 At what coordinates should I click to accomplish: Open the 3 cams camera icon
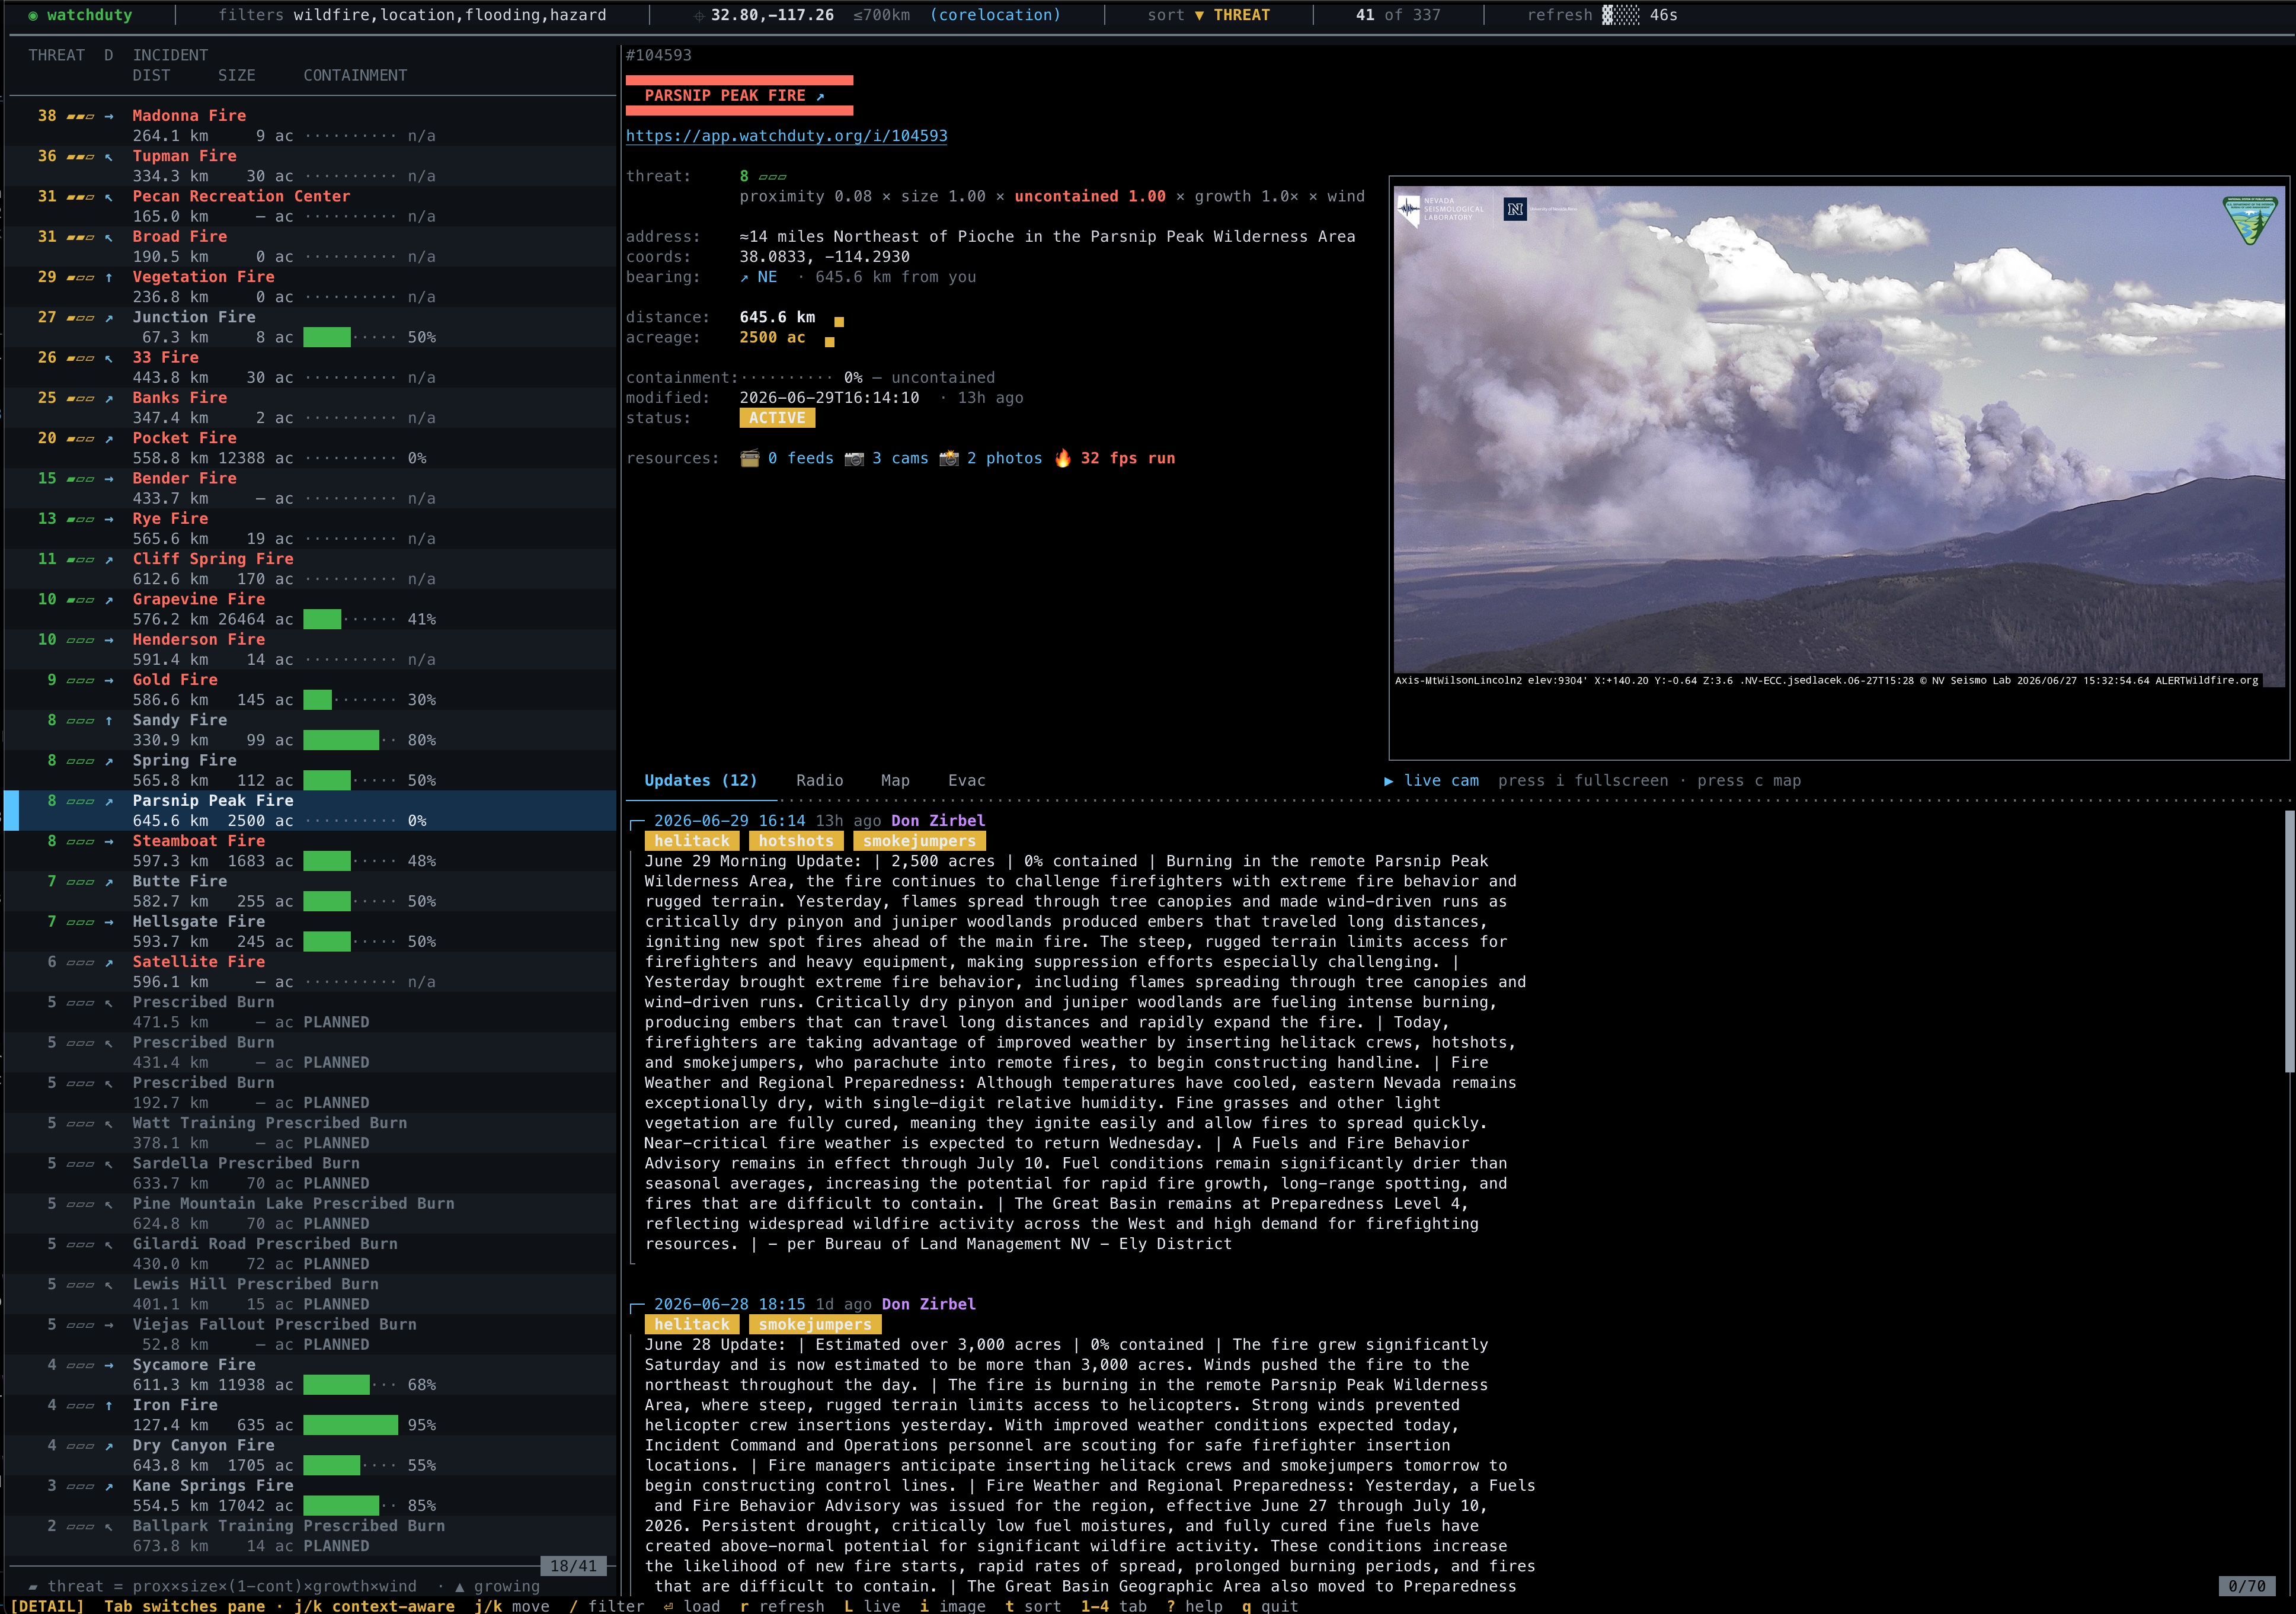(854, 458)
